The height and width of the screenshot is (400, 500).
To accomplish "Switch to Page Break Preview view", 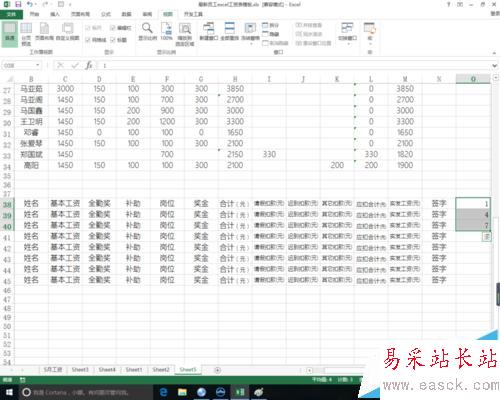I will [x=26, y=34].
